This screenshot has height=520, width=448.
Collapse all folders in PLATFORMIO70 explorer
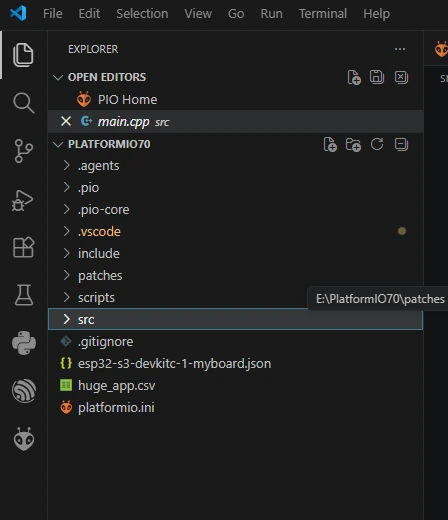click(x=401, y=144)
